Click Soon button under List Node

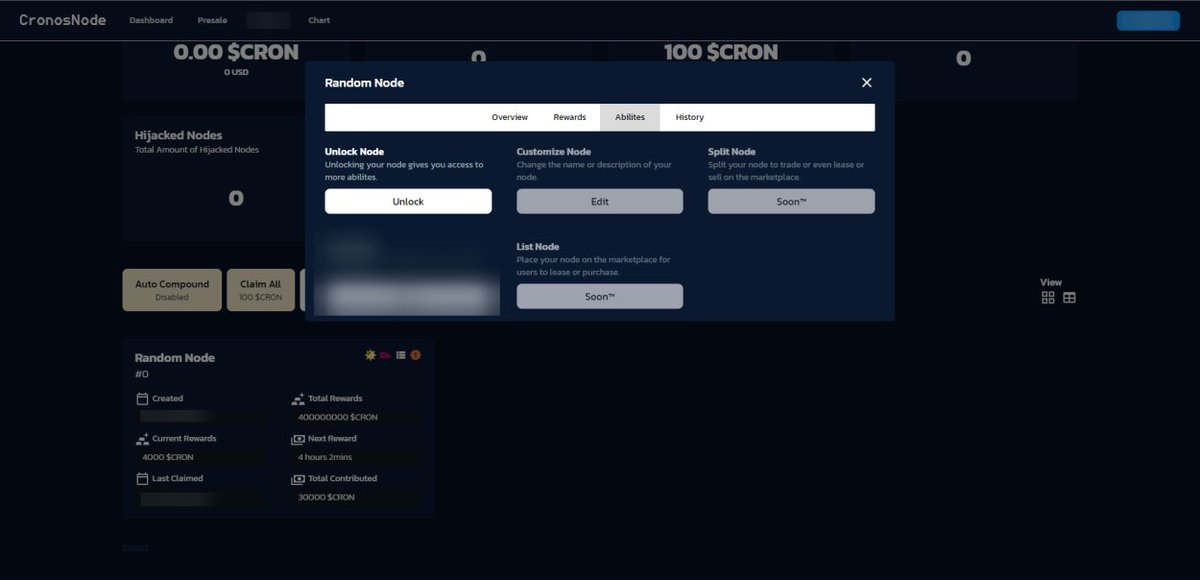[x=600, y=296]
